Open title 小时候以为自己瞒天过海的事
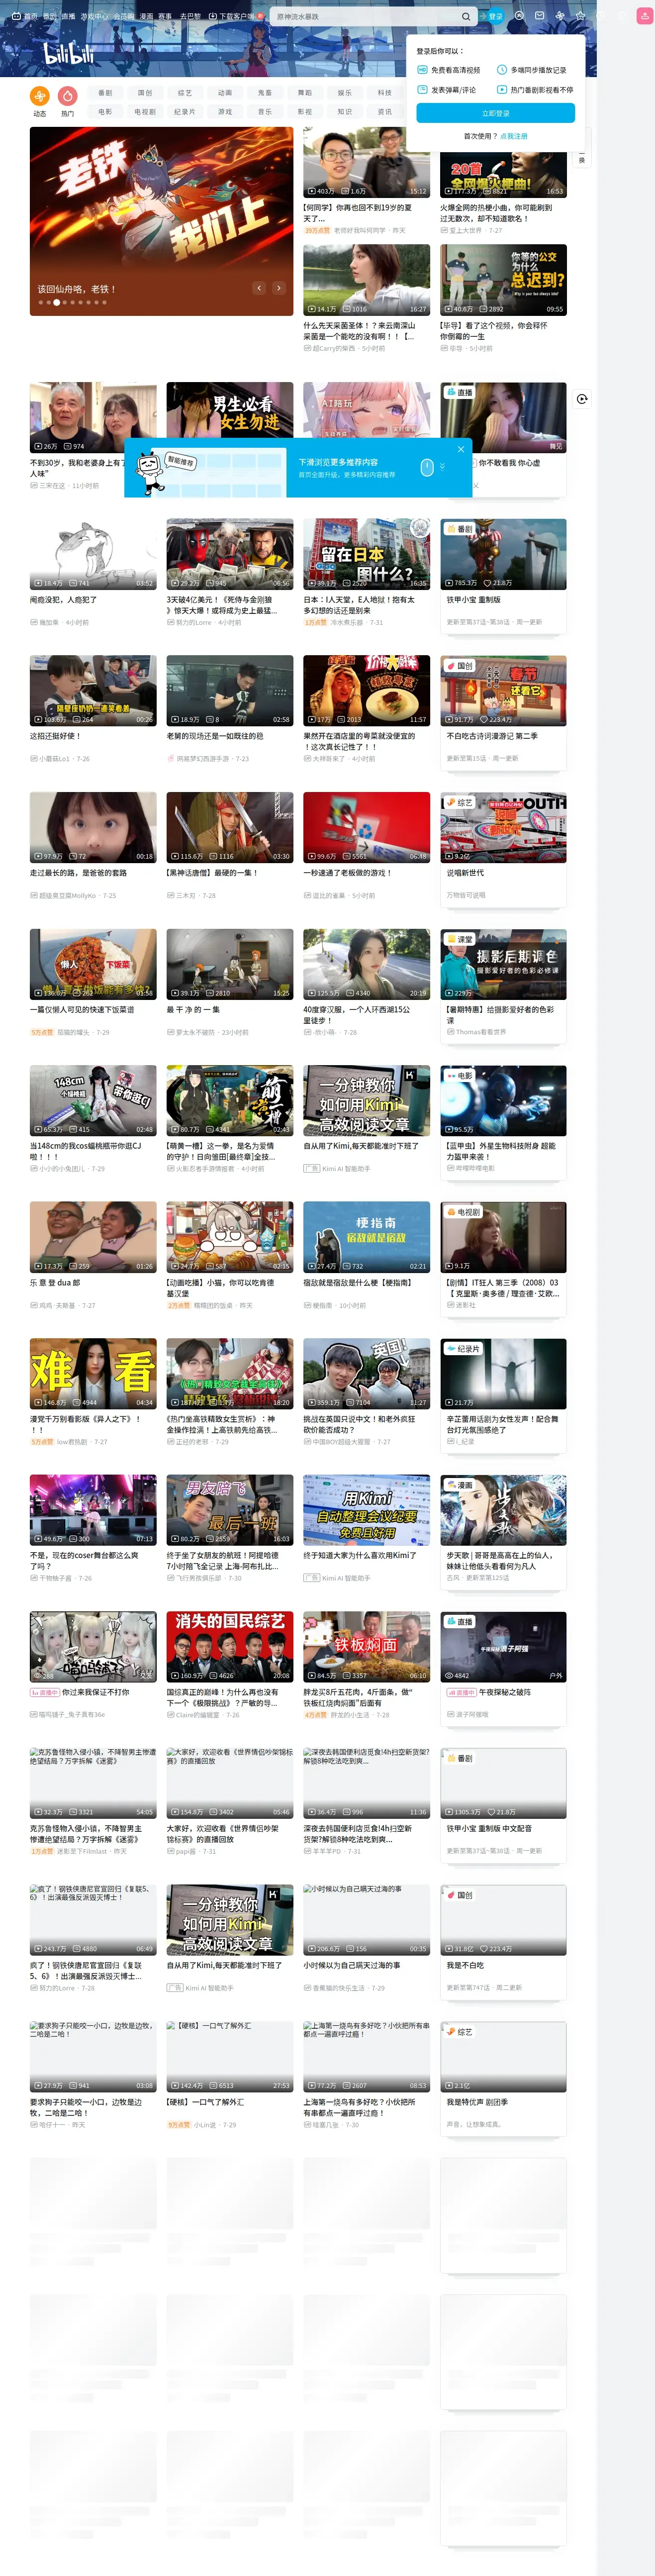 coord(352,1965)
